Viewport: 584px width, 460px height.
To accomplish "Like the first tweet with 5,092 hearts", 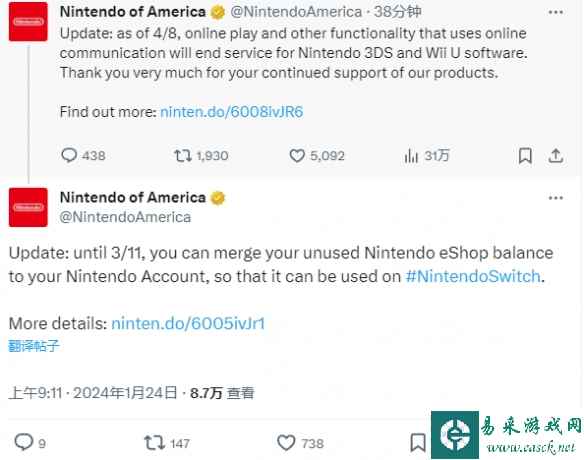I will tap(317, 155).
